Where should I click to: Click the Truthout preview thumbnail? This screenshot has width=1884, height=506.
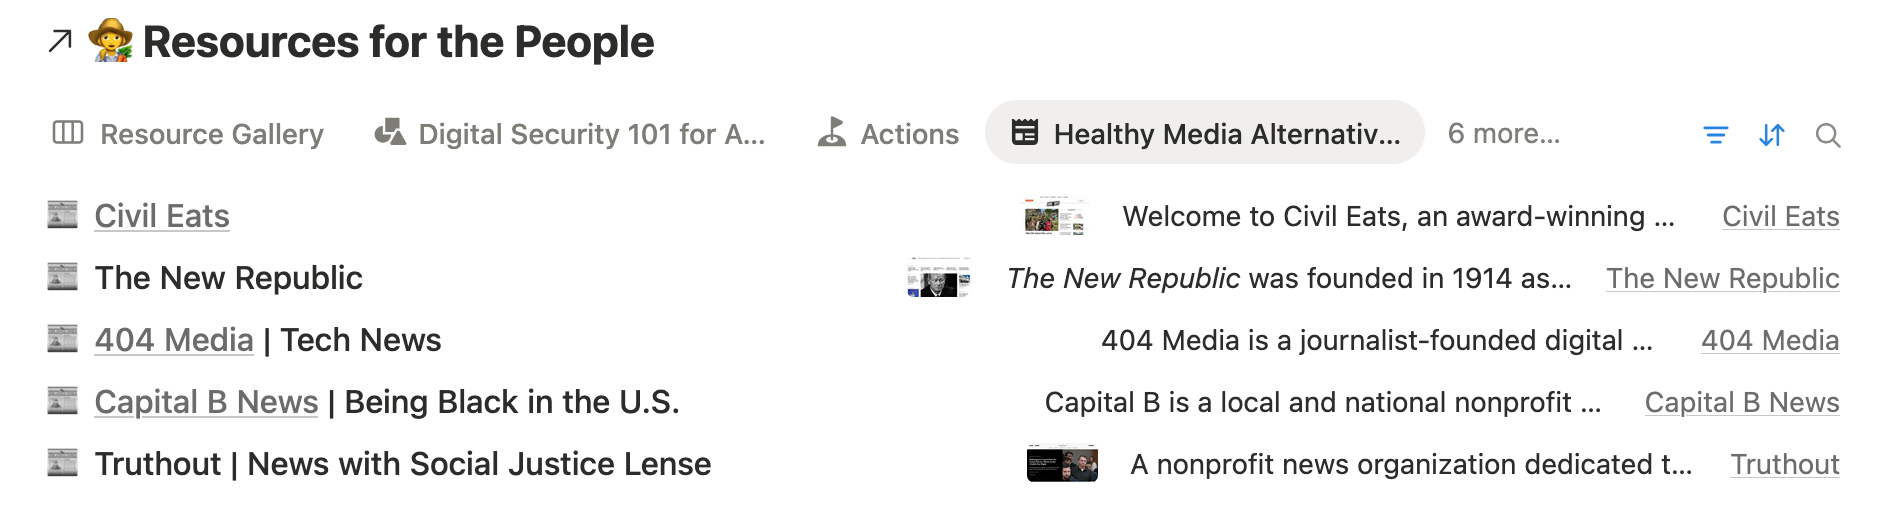click(1062, 464)
